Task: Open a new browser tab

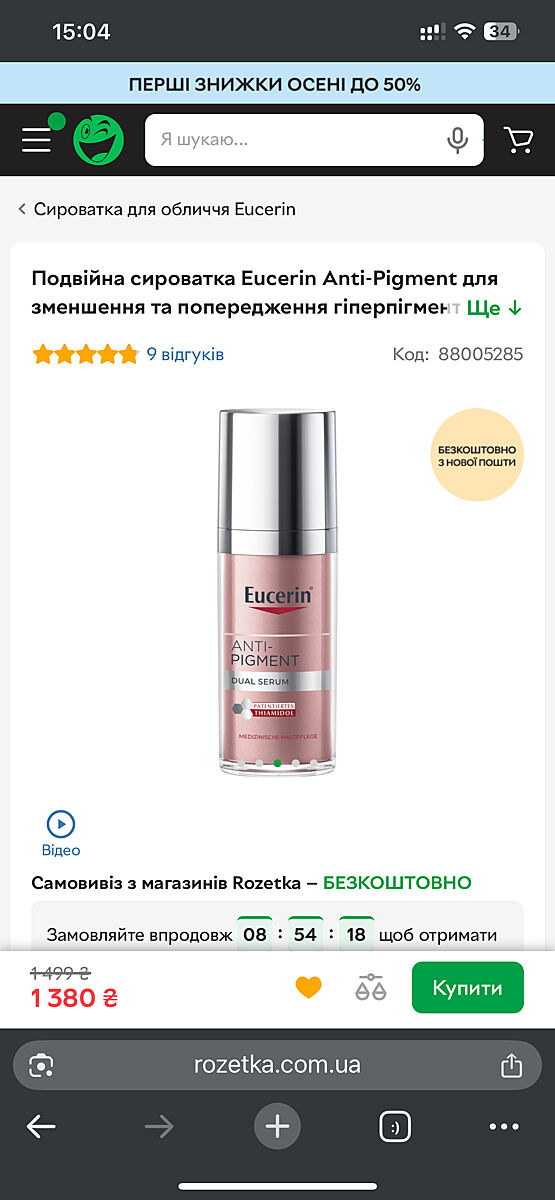Action: [x=277, y=1127]
